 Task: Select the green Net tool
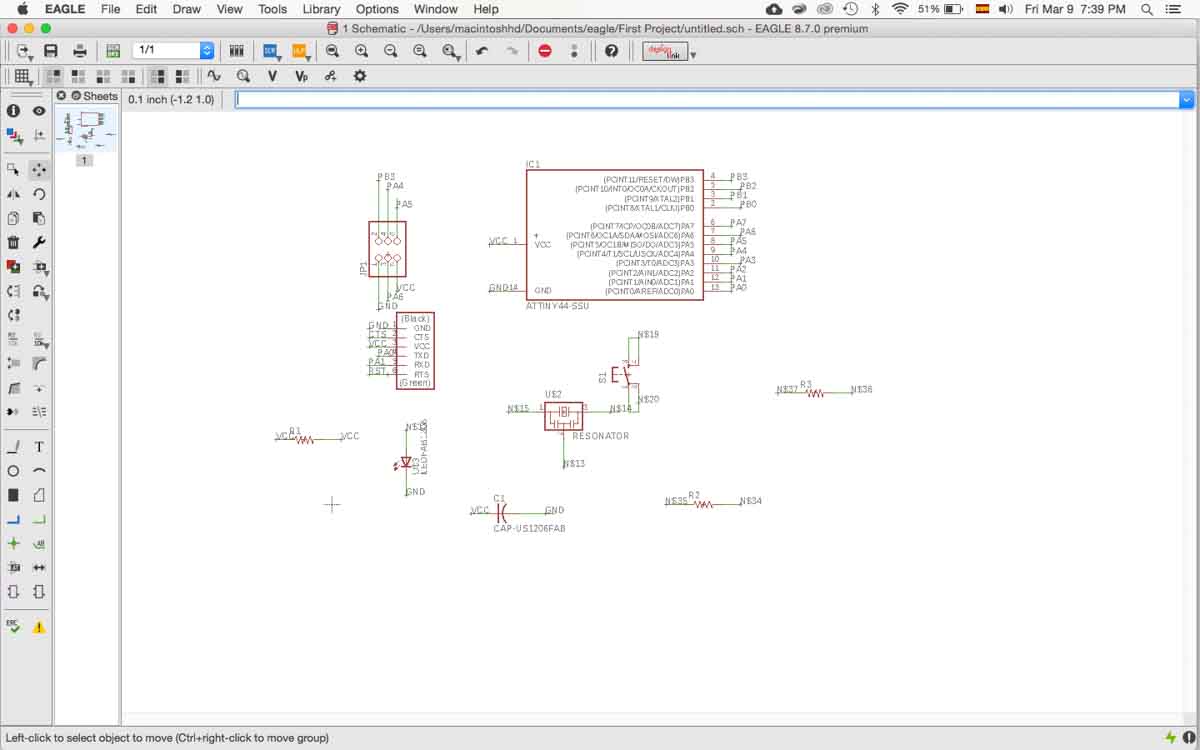(39, 519)
